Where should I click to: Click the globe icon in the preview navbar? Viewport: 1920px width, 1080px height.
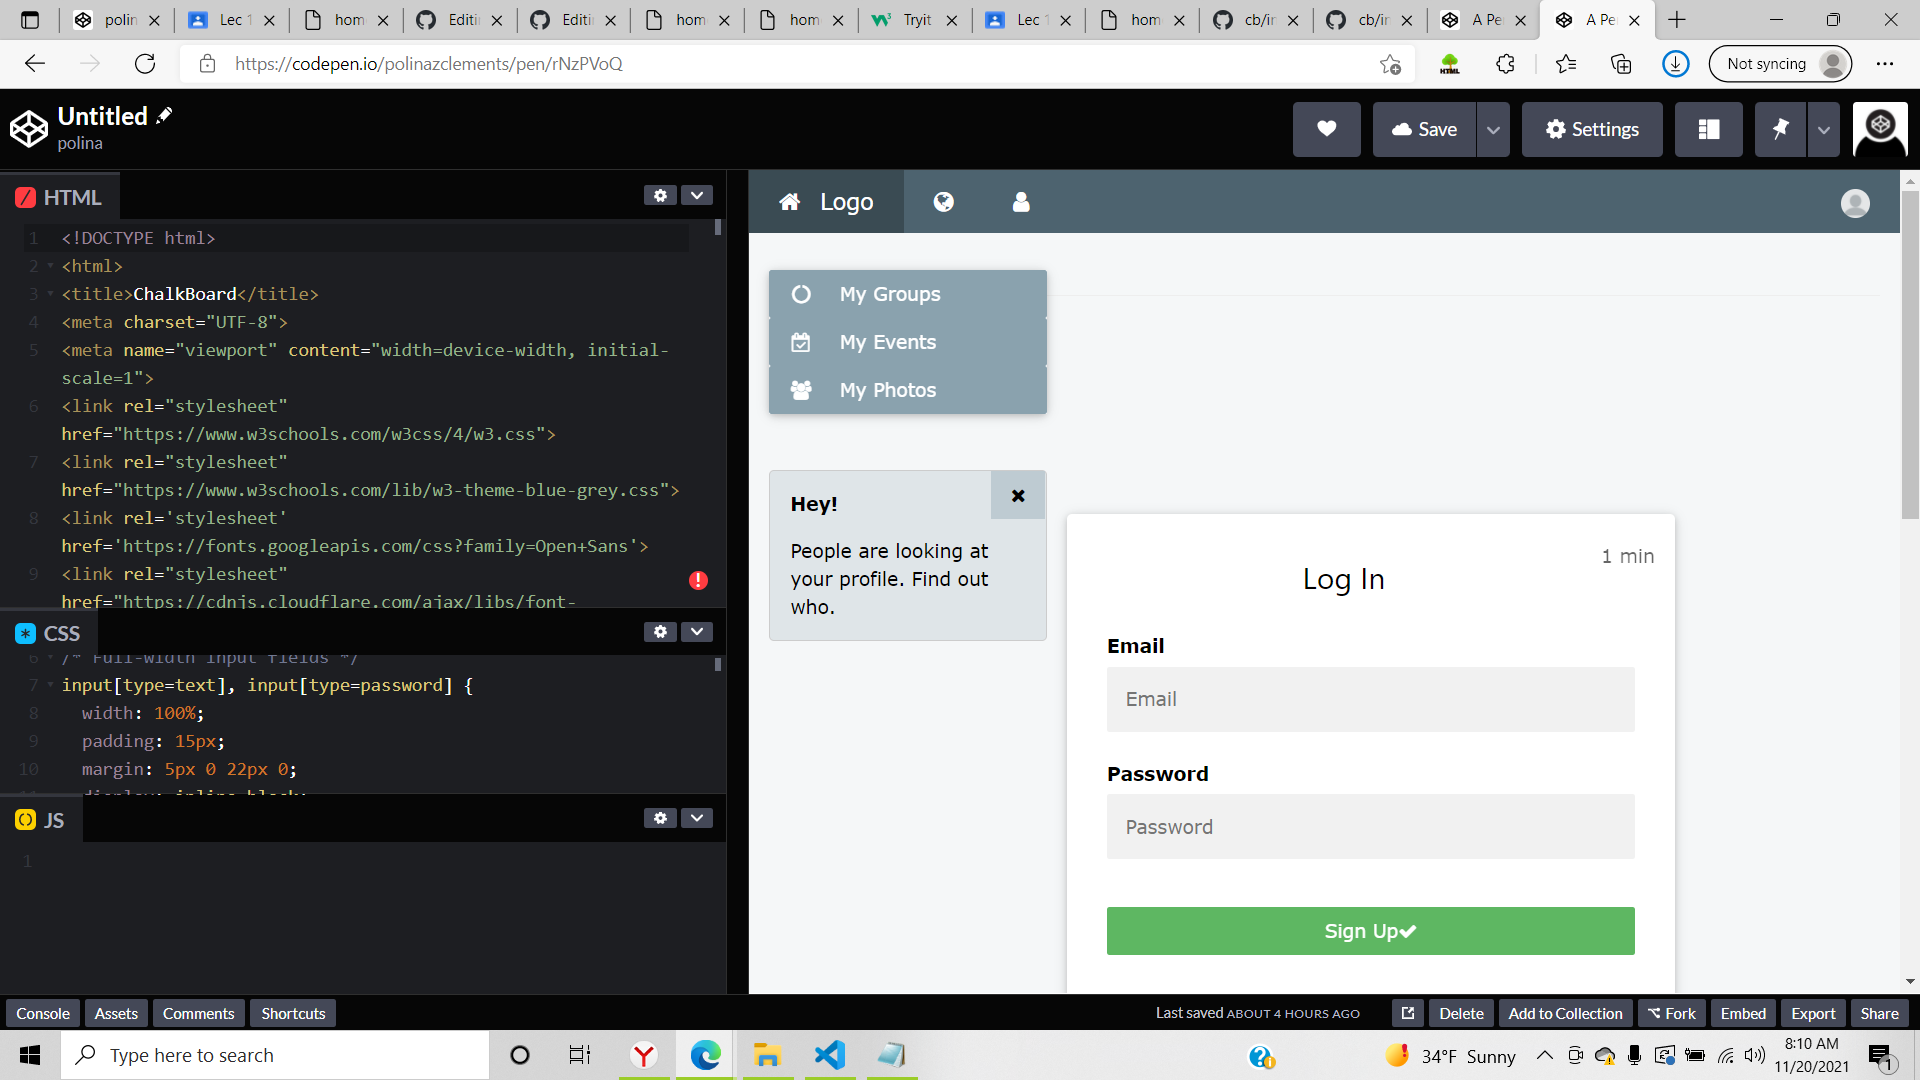tap(943, 201)
